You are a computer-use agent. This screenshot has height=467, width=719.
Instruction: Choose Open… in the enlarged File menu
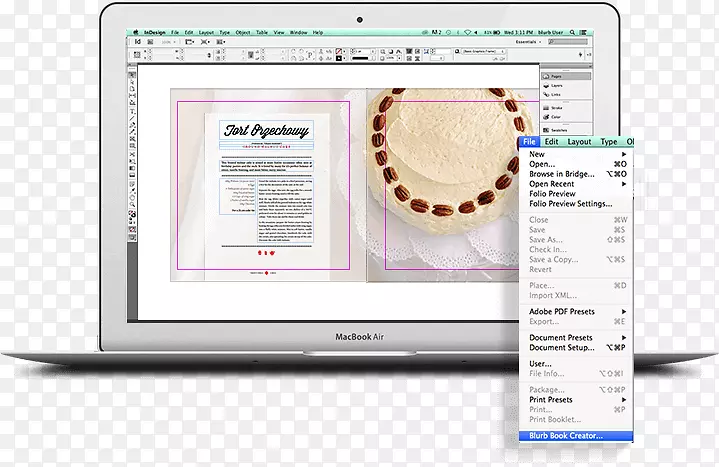pyautogui.click(x=576, y=164)
